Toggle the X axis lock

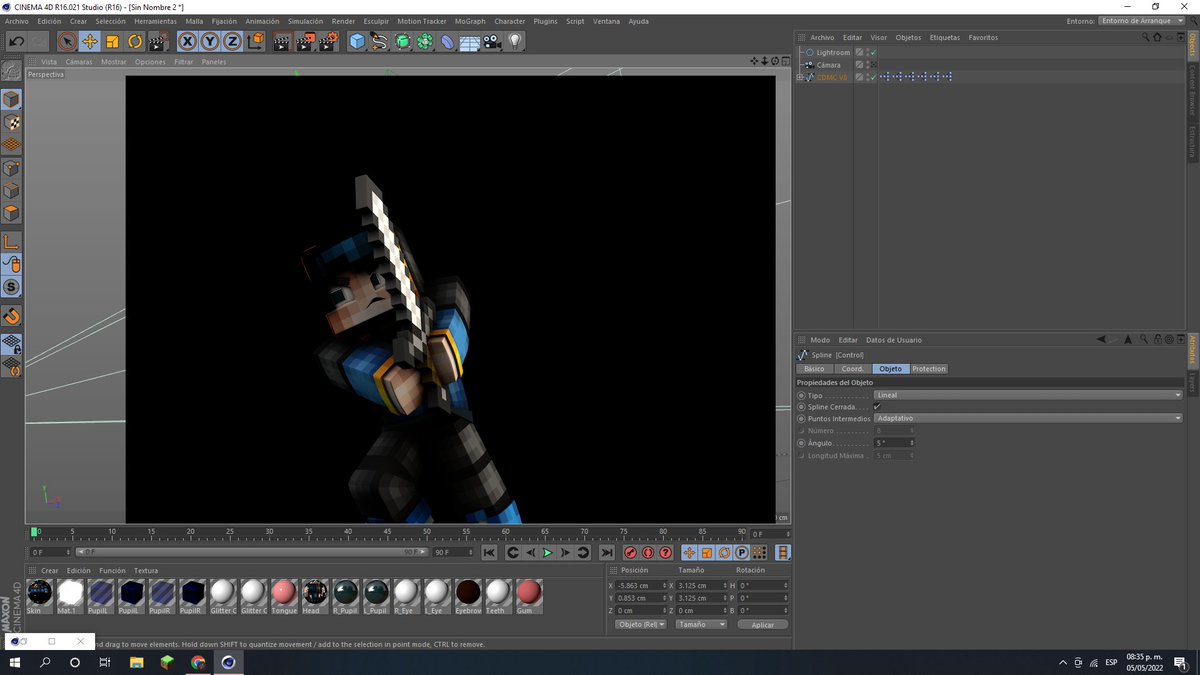pos(187,41)
